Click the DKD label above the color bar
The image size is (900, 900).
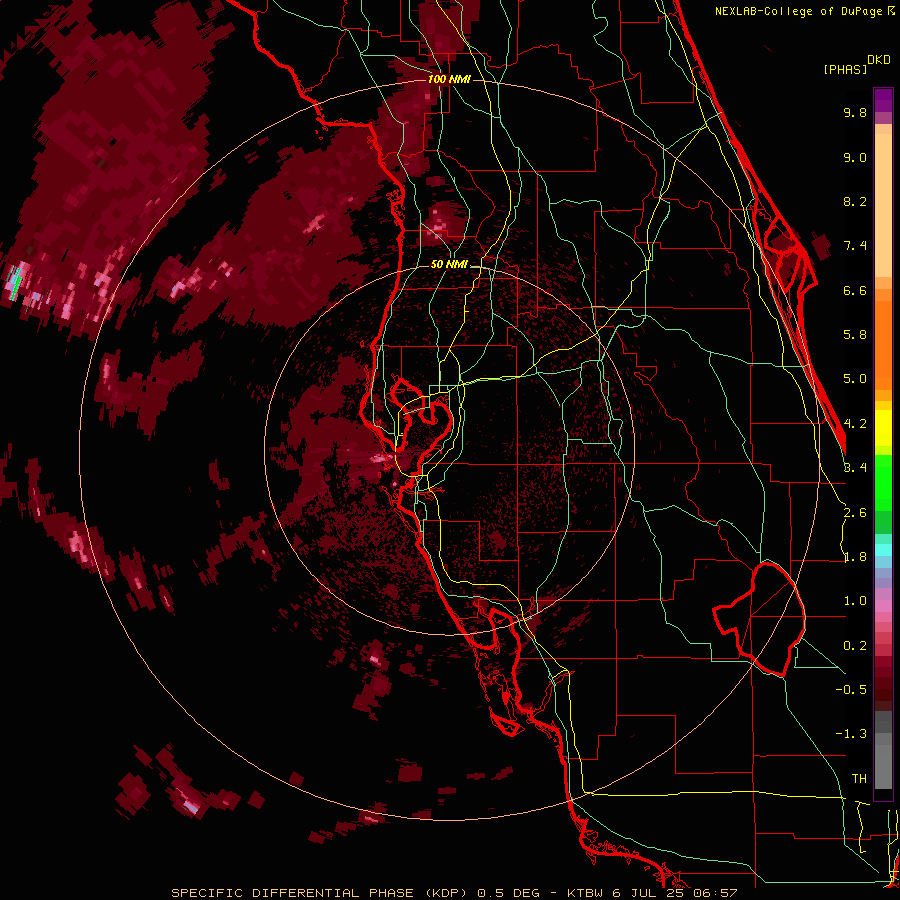[879, 60]
